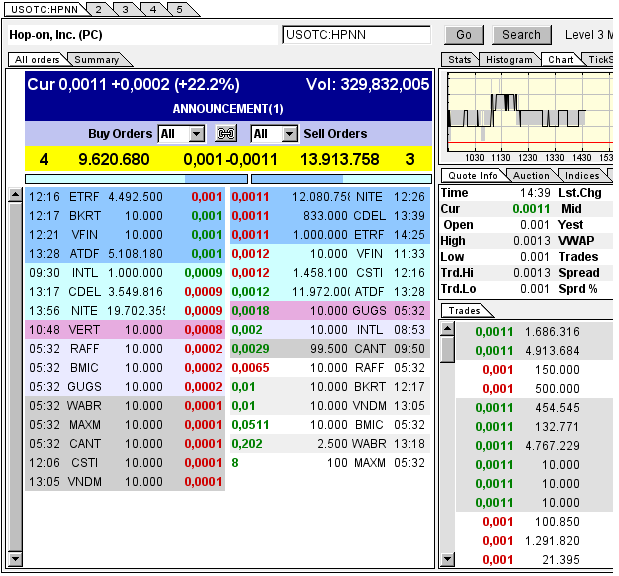619x576 pixels.
Task: Select VNDM buy order at 13:05
Action: coord(125,482)
